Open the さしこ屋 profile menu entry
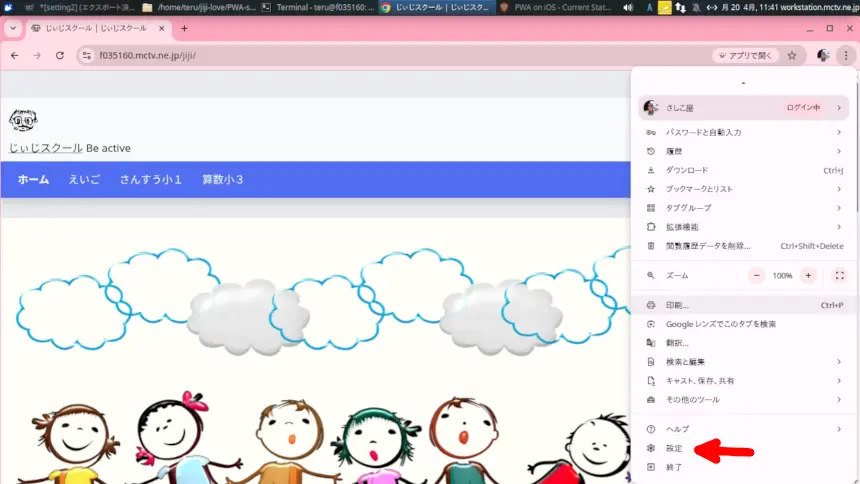Image resolution: width=860 pixels, height=484 pixels. pyautogui.click(x=744, y=108)
